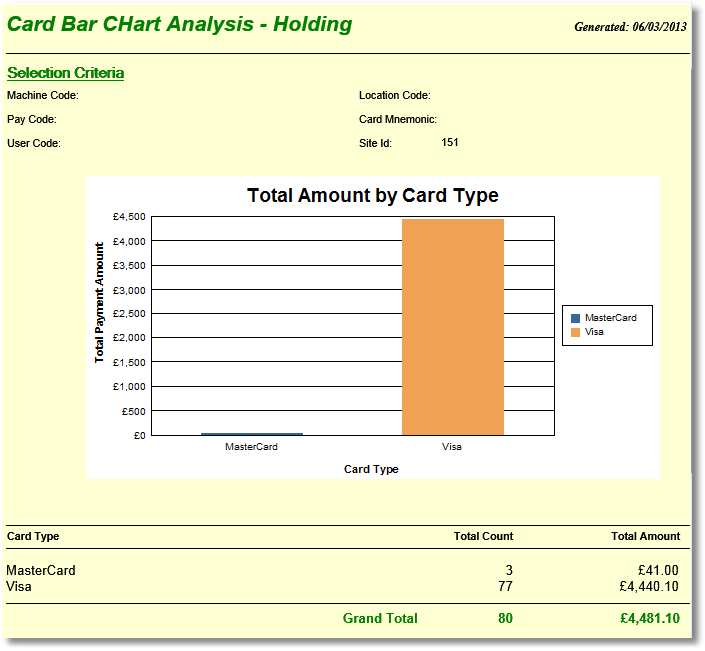Click the 'Total Amount' column header
Viewport: 705px width, 651px height.
pos(645,537)
